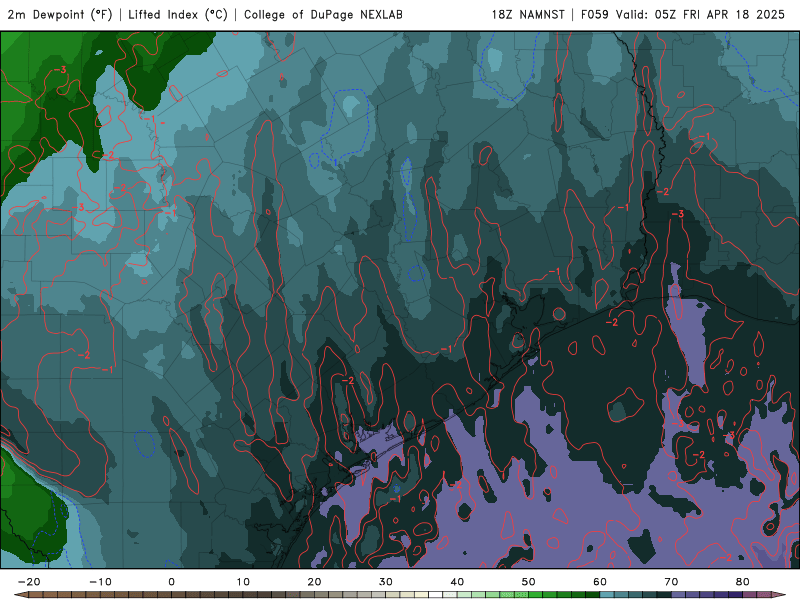Viewport: 800px width, 600px height.
Task: Click the '0' color scale label
Action: point(171,582)
